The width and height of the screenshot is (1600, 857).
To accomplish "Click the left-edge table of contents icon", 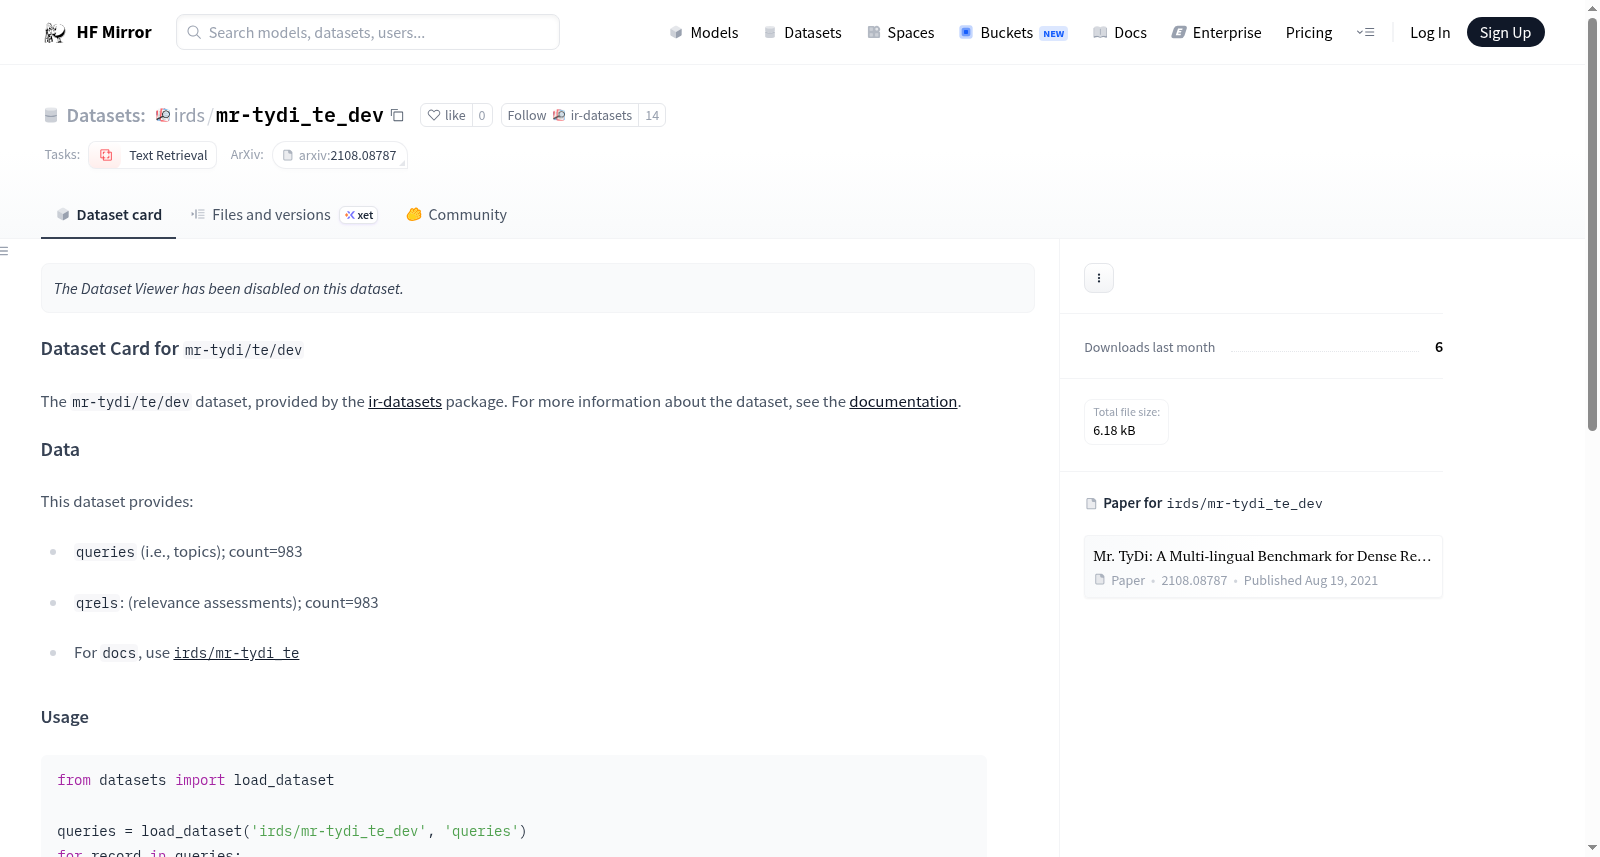I will (4, 251).
